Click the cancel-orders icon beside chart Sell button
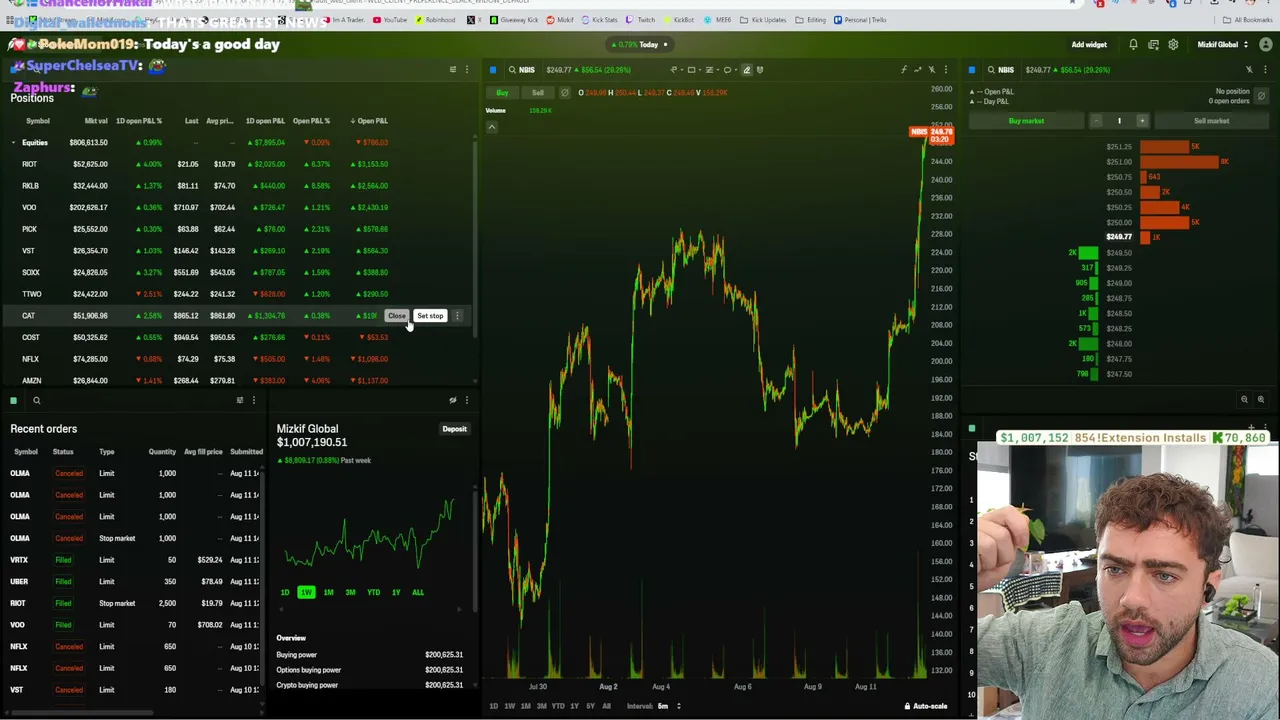 click(564, 93)
